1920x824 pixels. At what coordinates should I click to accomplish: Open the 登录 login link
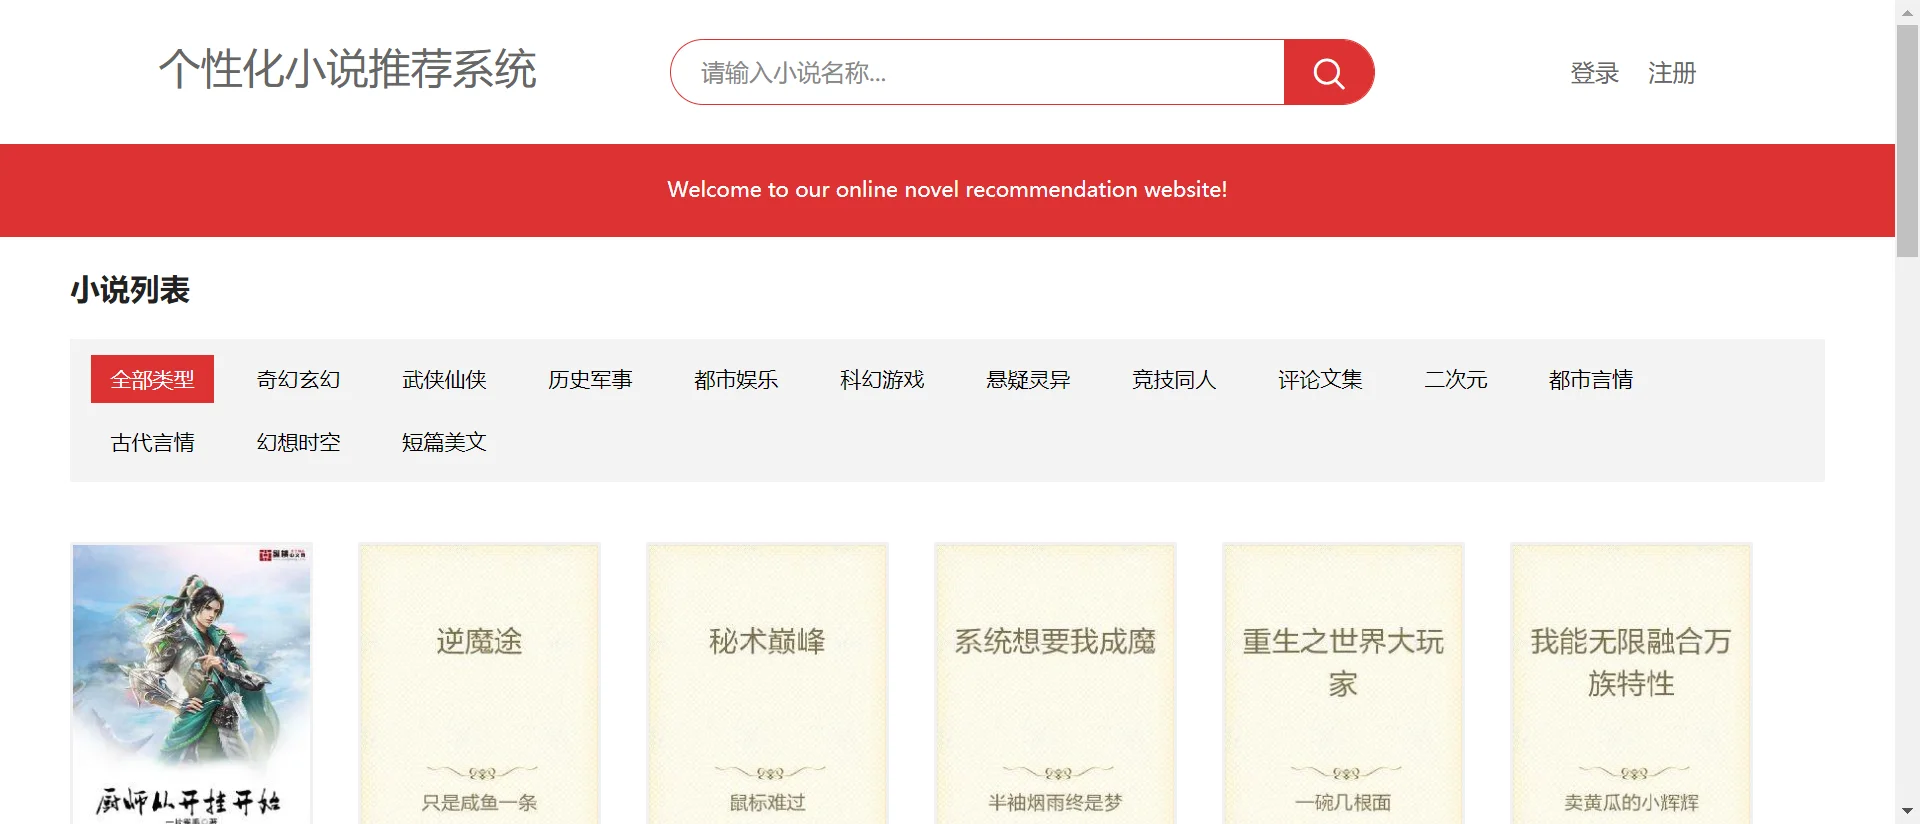pos(1594,73)
